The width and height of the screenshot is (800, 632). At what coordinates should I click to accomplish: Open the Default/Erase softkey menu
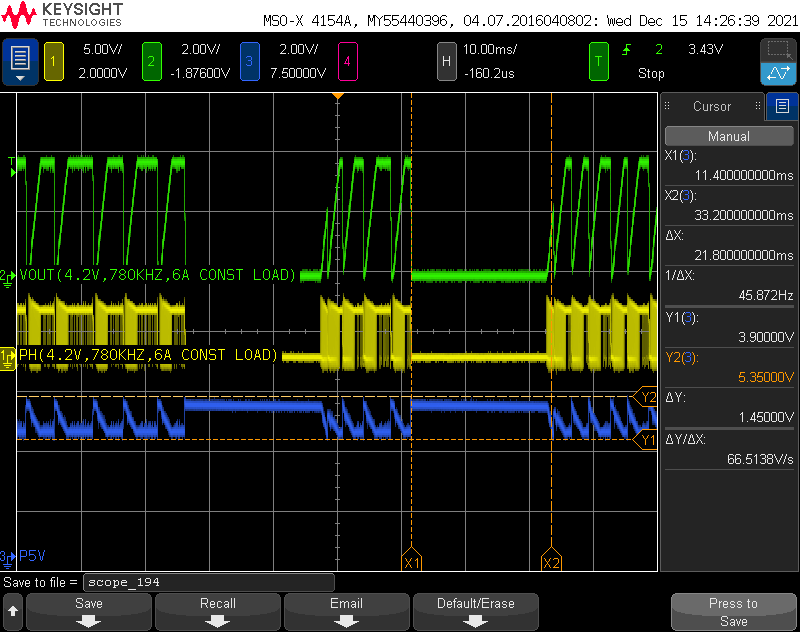476,612
